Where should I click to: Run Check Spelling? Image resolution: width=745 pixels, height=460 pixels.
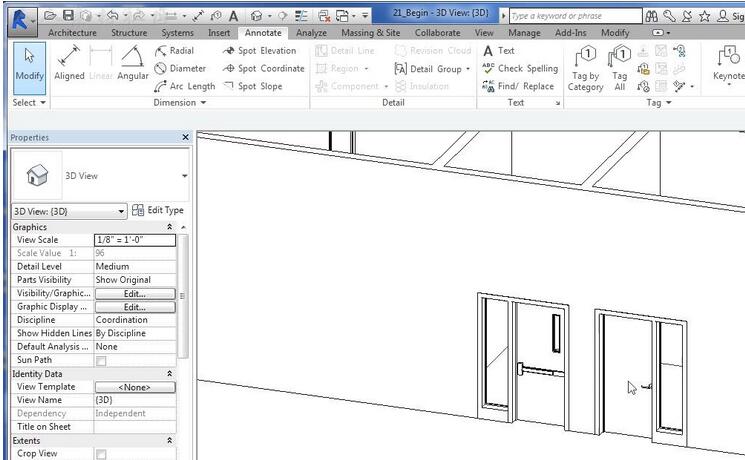coord(520,68)
